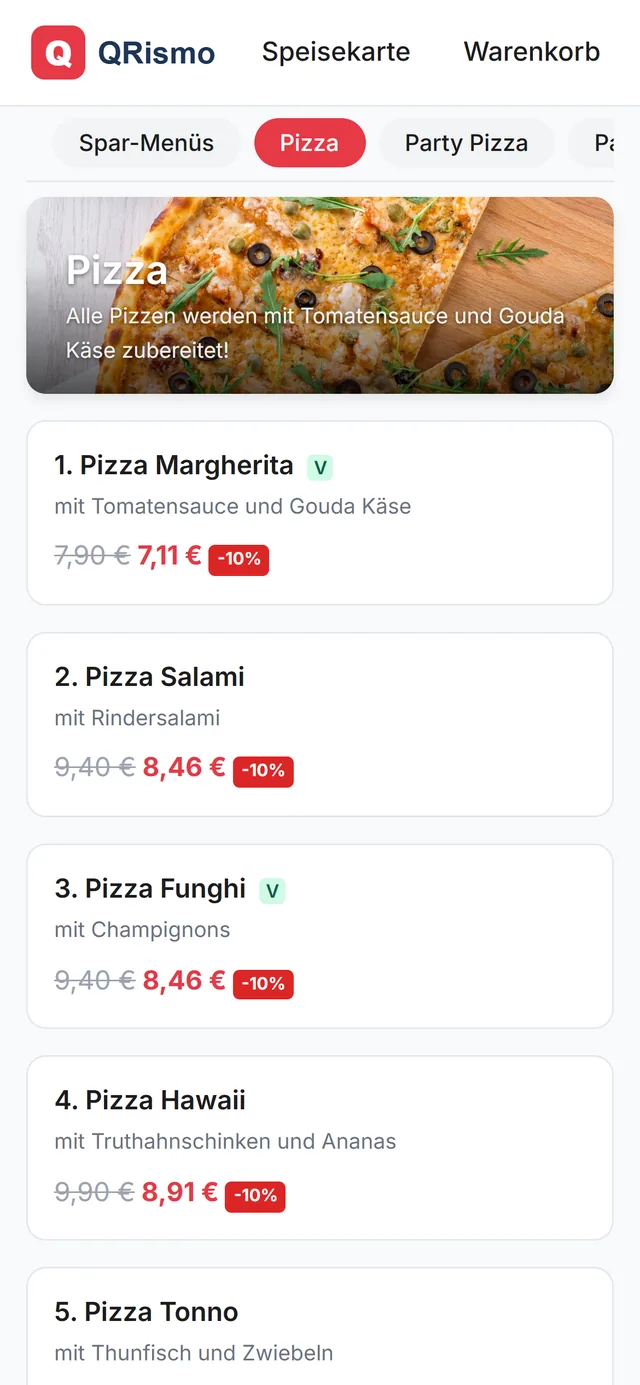
Task: Select the partially visible category after Party Pizza
Action: coord(593,143)
